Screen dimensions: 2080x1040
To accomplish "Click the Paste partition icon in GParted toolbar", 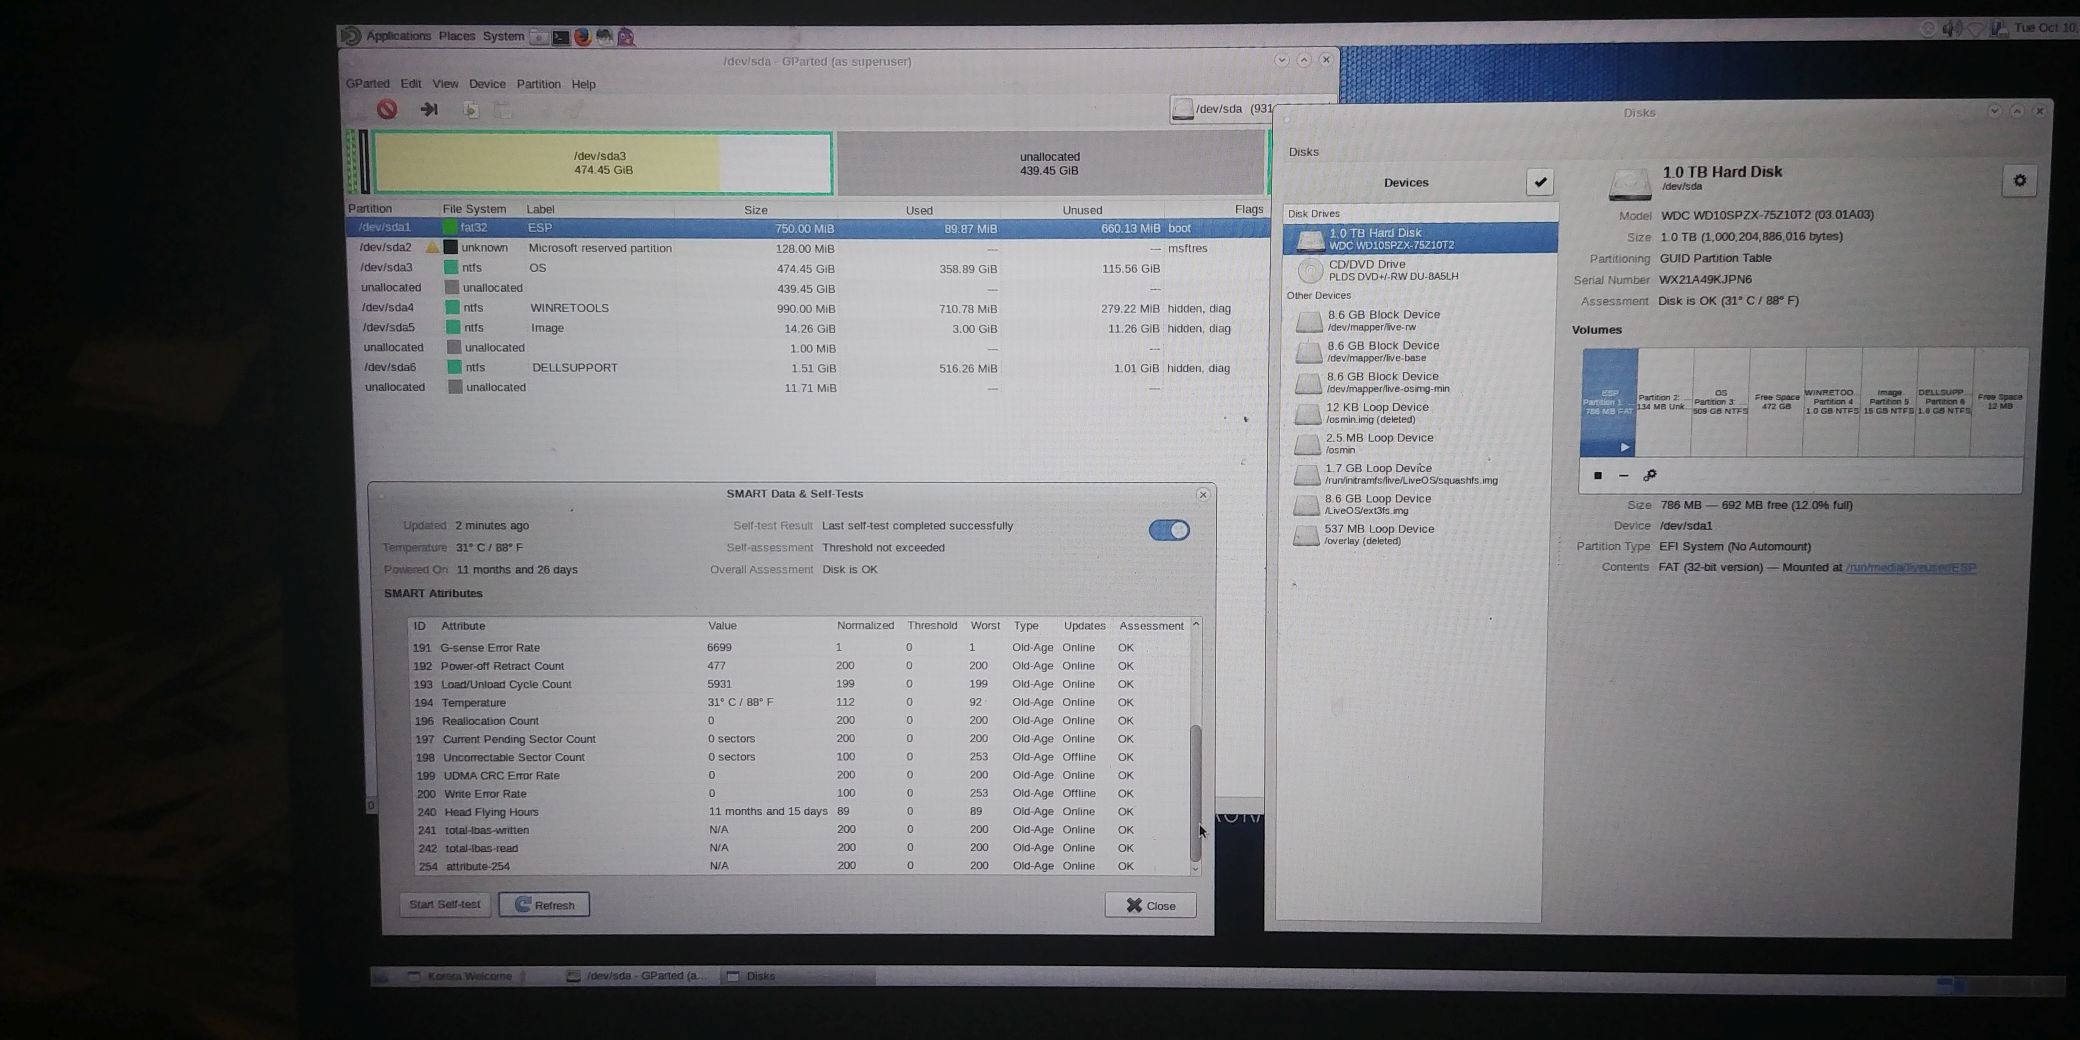I will tap(504, 110).
